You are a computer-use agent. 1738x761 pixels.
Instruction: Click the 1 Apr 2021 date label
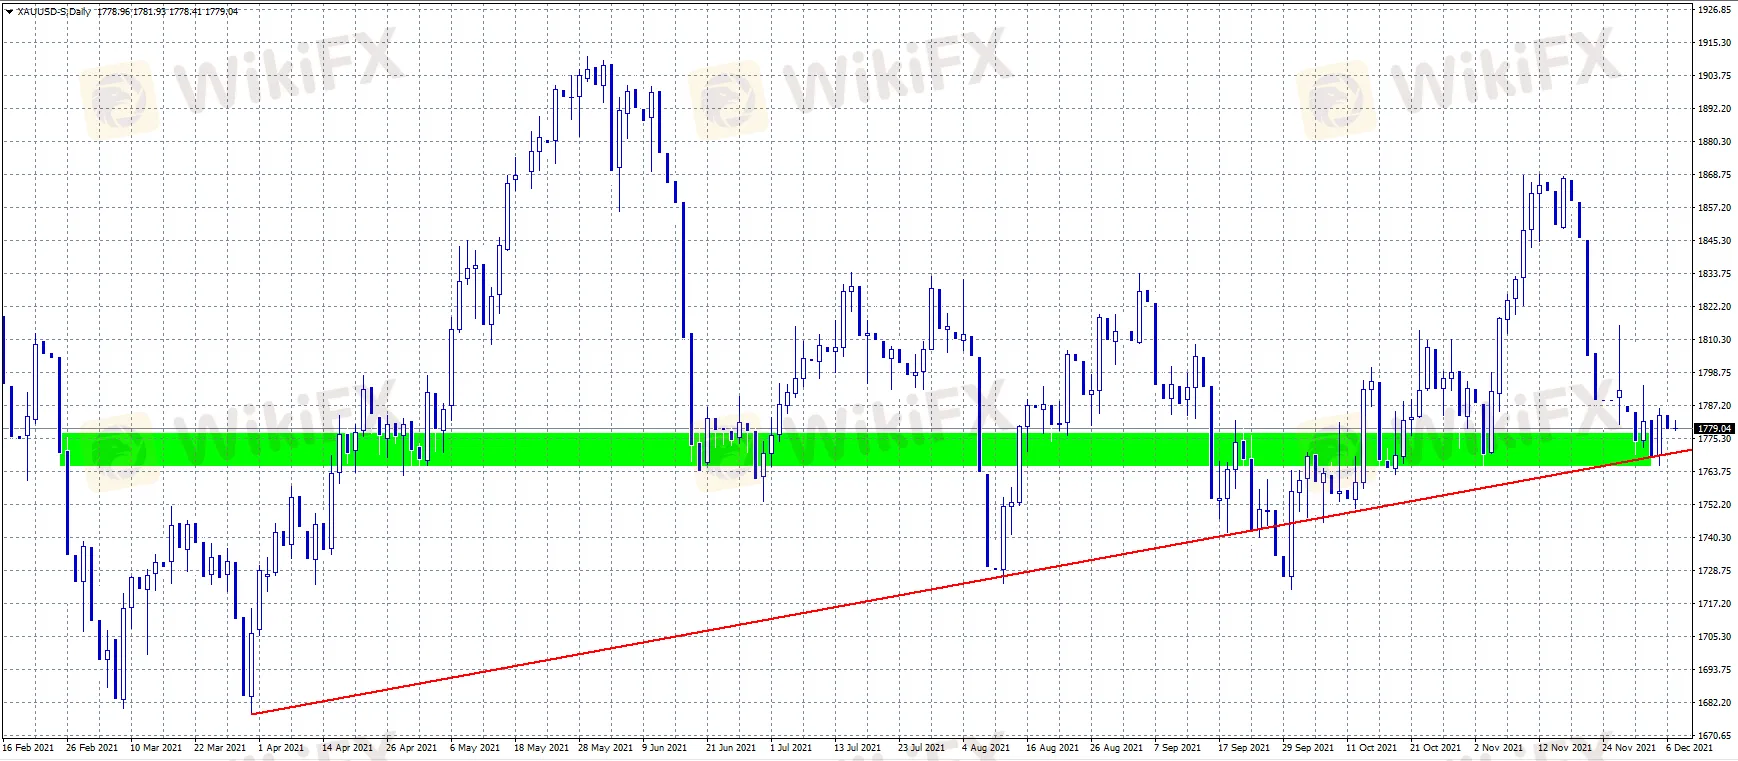[x=281, y=748]
